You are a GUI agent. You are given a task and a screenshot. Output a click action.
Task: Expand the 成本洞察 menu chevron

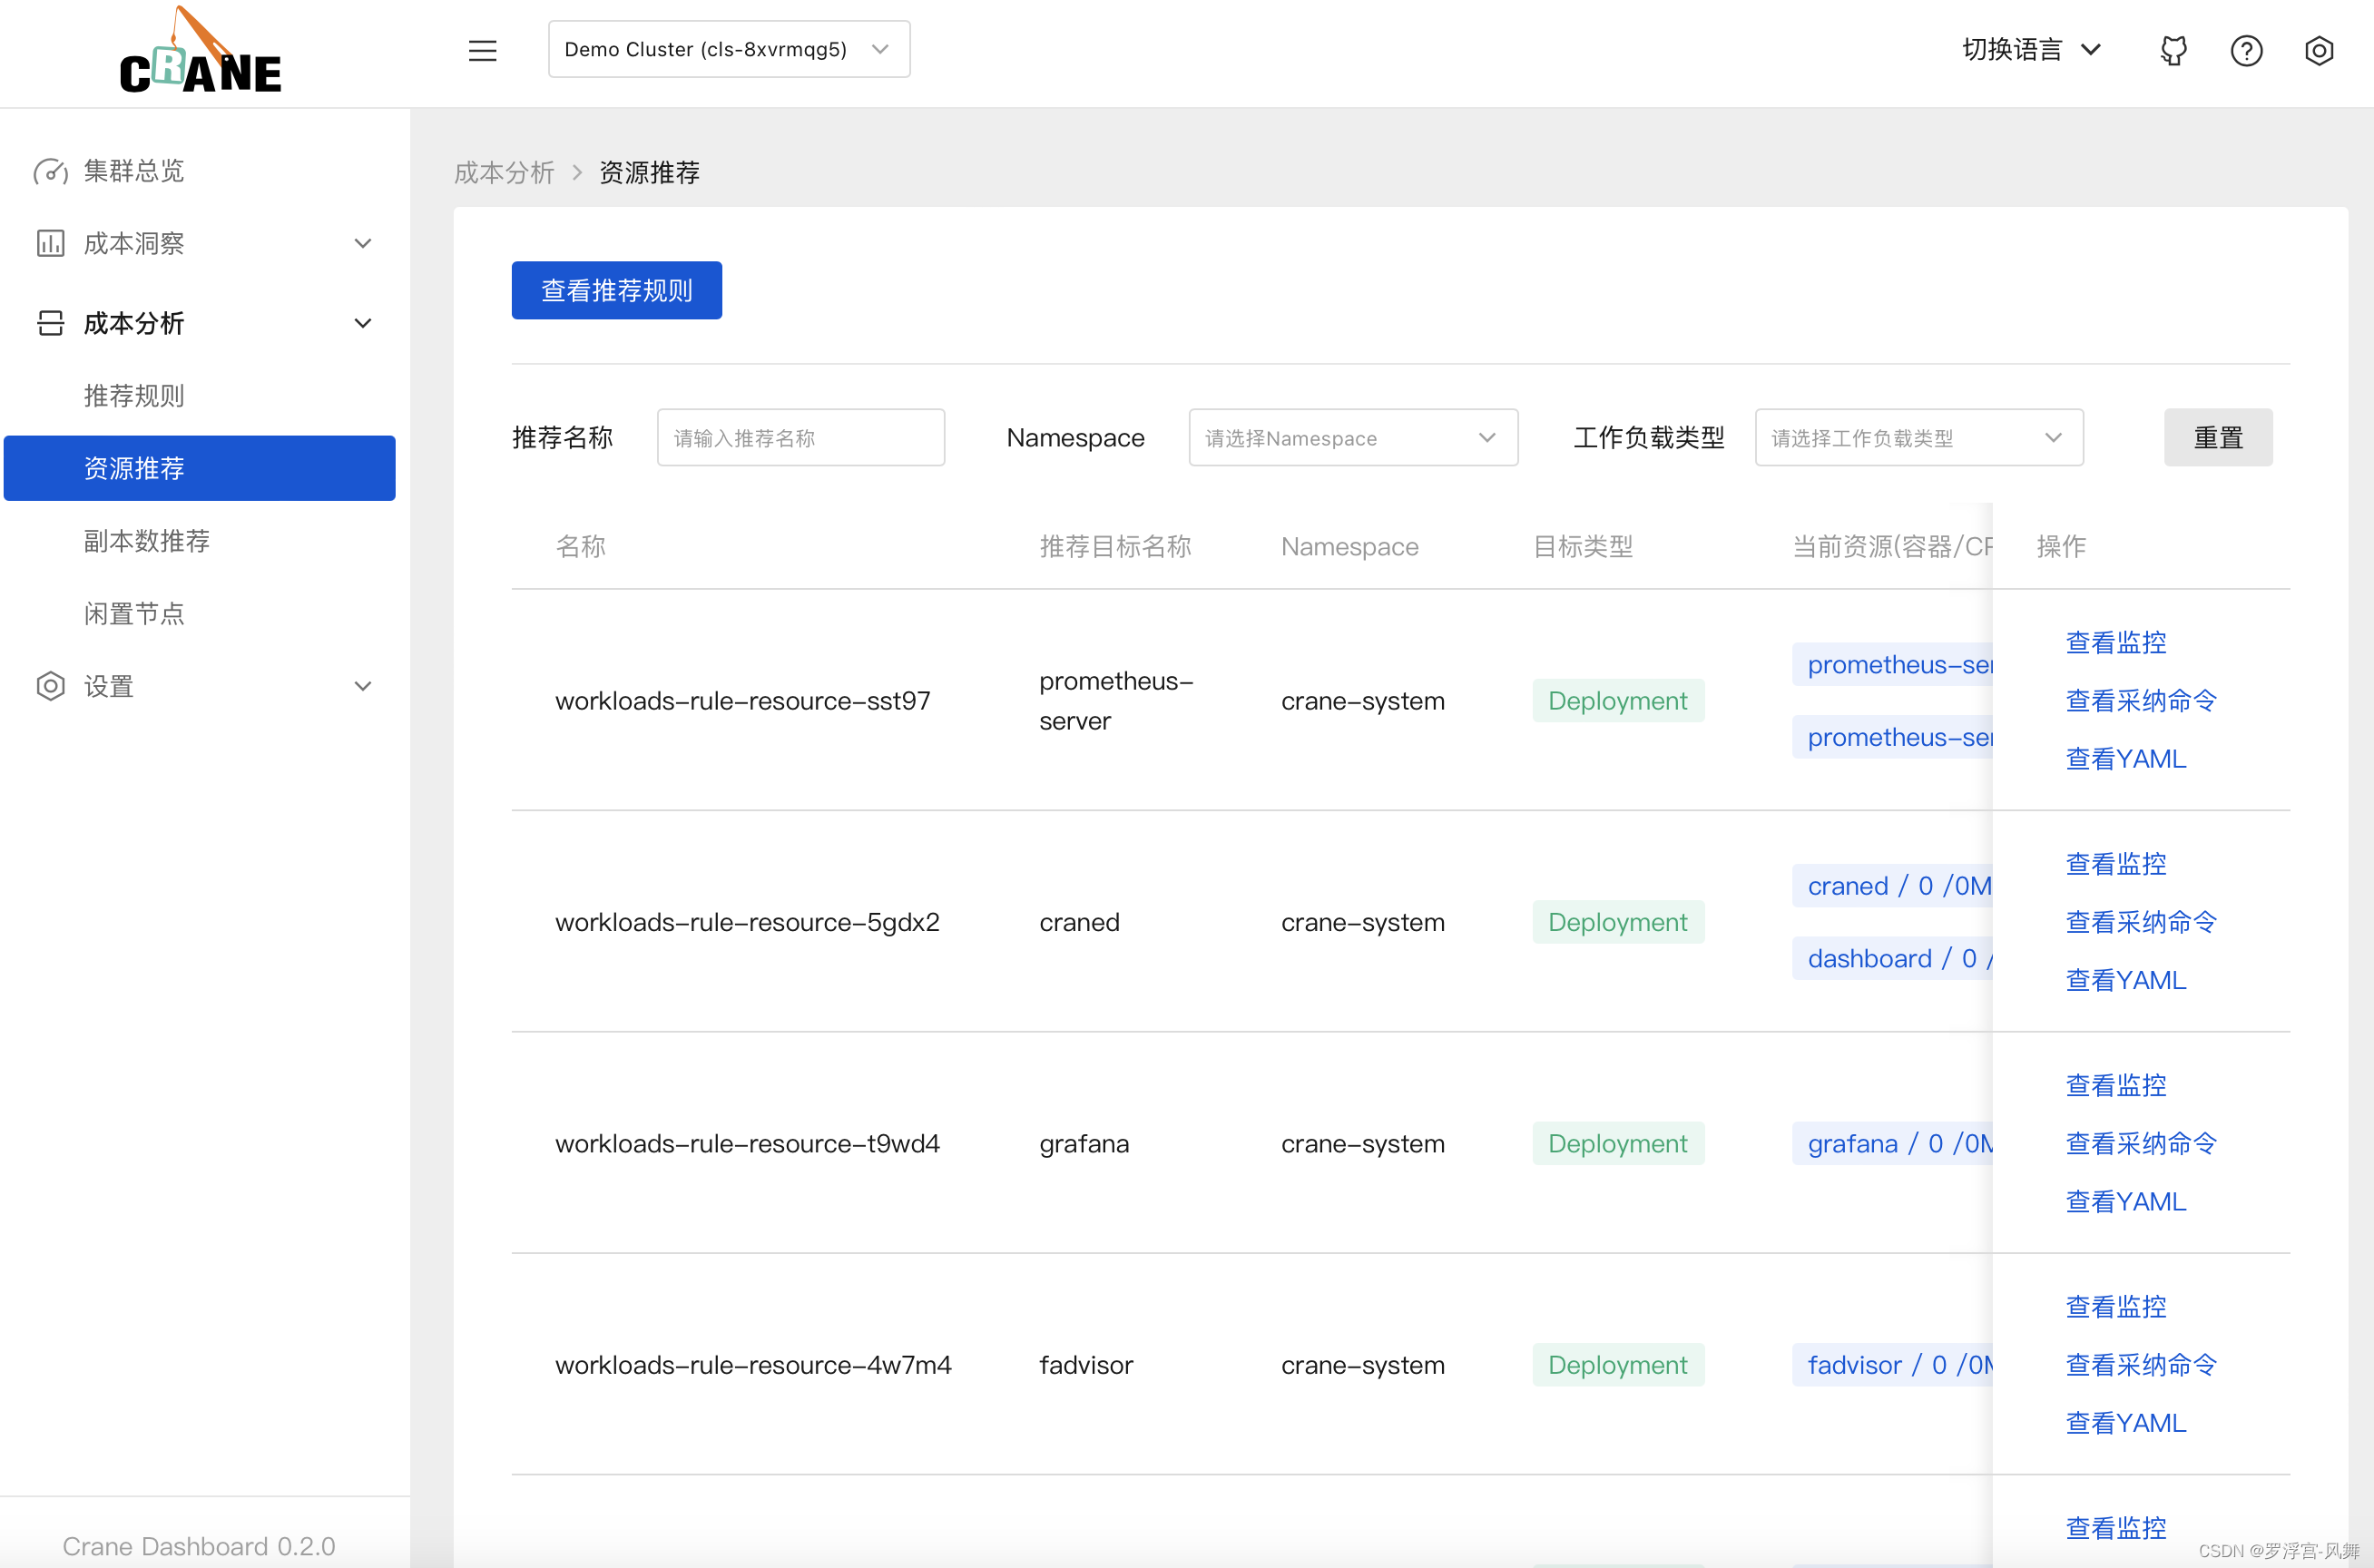pos(363,243)
